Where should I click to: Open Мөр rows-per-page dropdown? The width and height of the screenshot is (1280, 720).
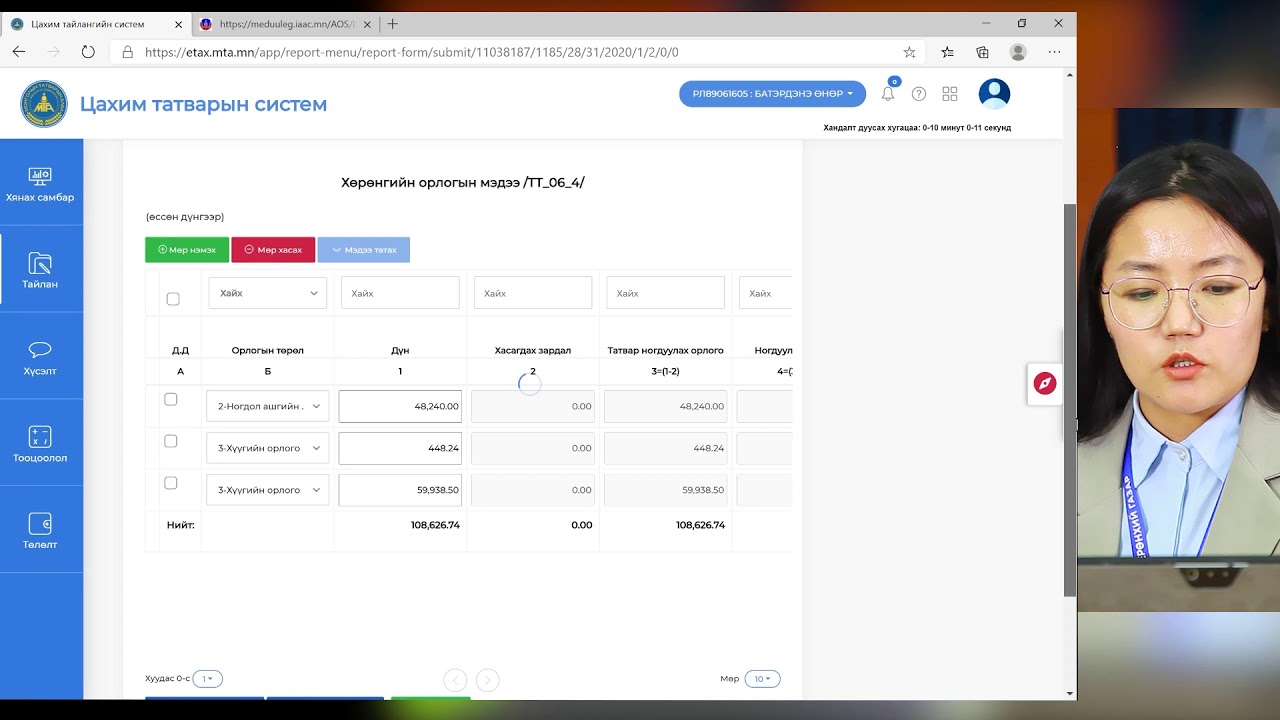(x=762, y=679)
